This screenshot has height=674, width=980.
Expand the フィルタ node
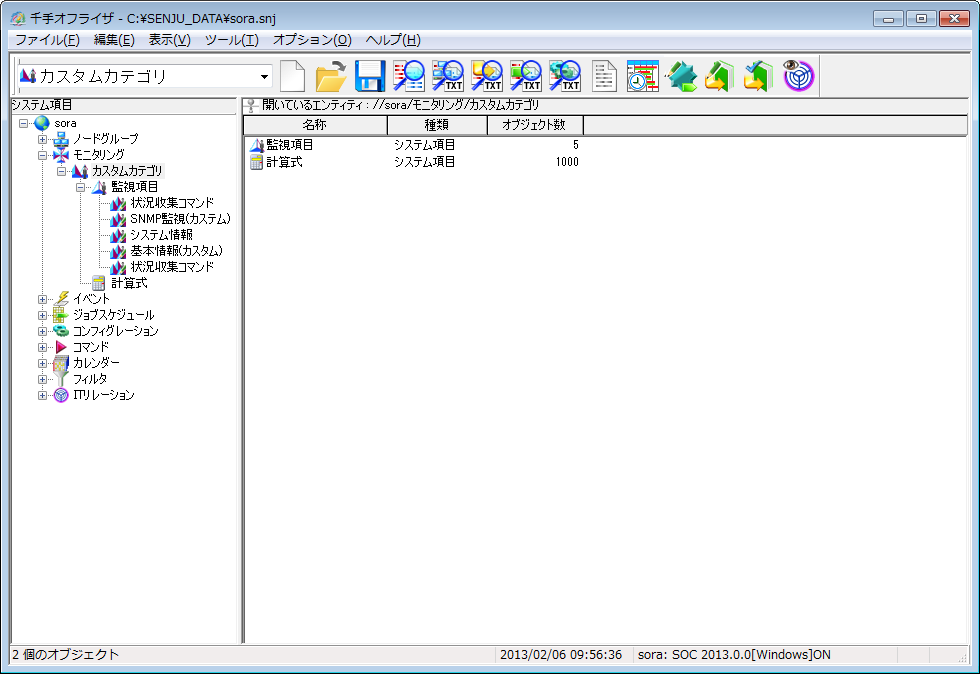(x=42, y=379)
